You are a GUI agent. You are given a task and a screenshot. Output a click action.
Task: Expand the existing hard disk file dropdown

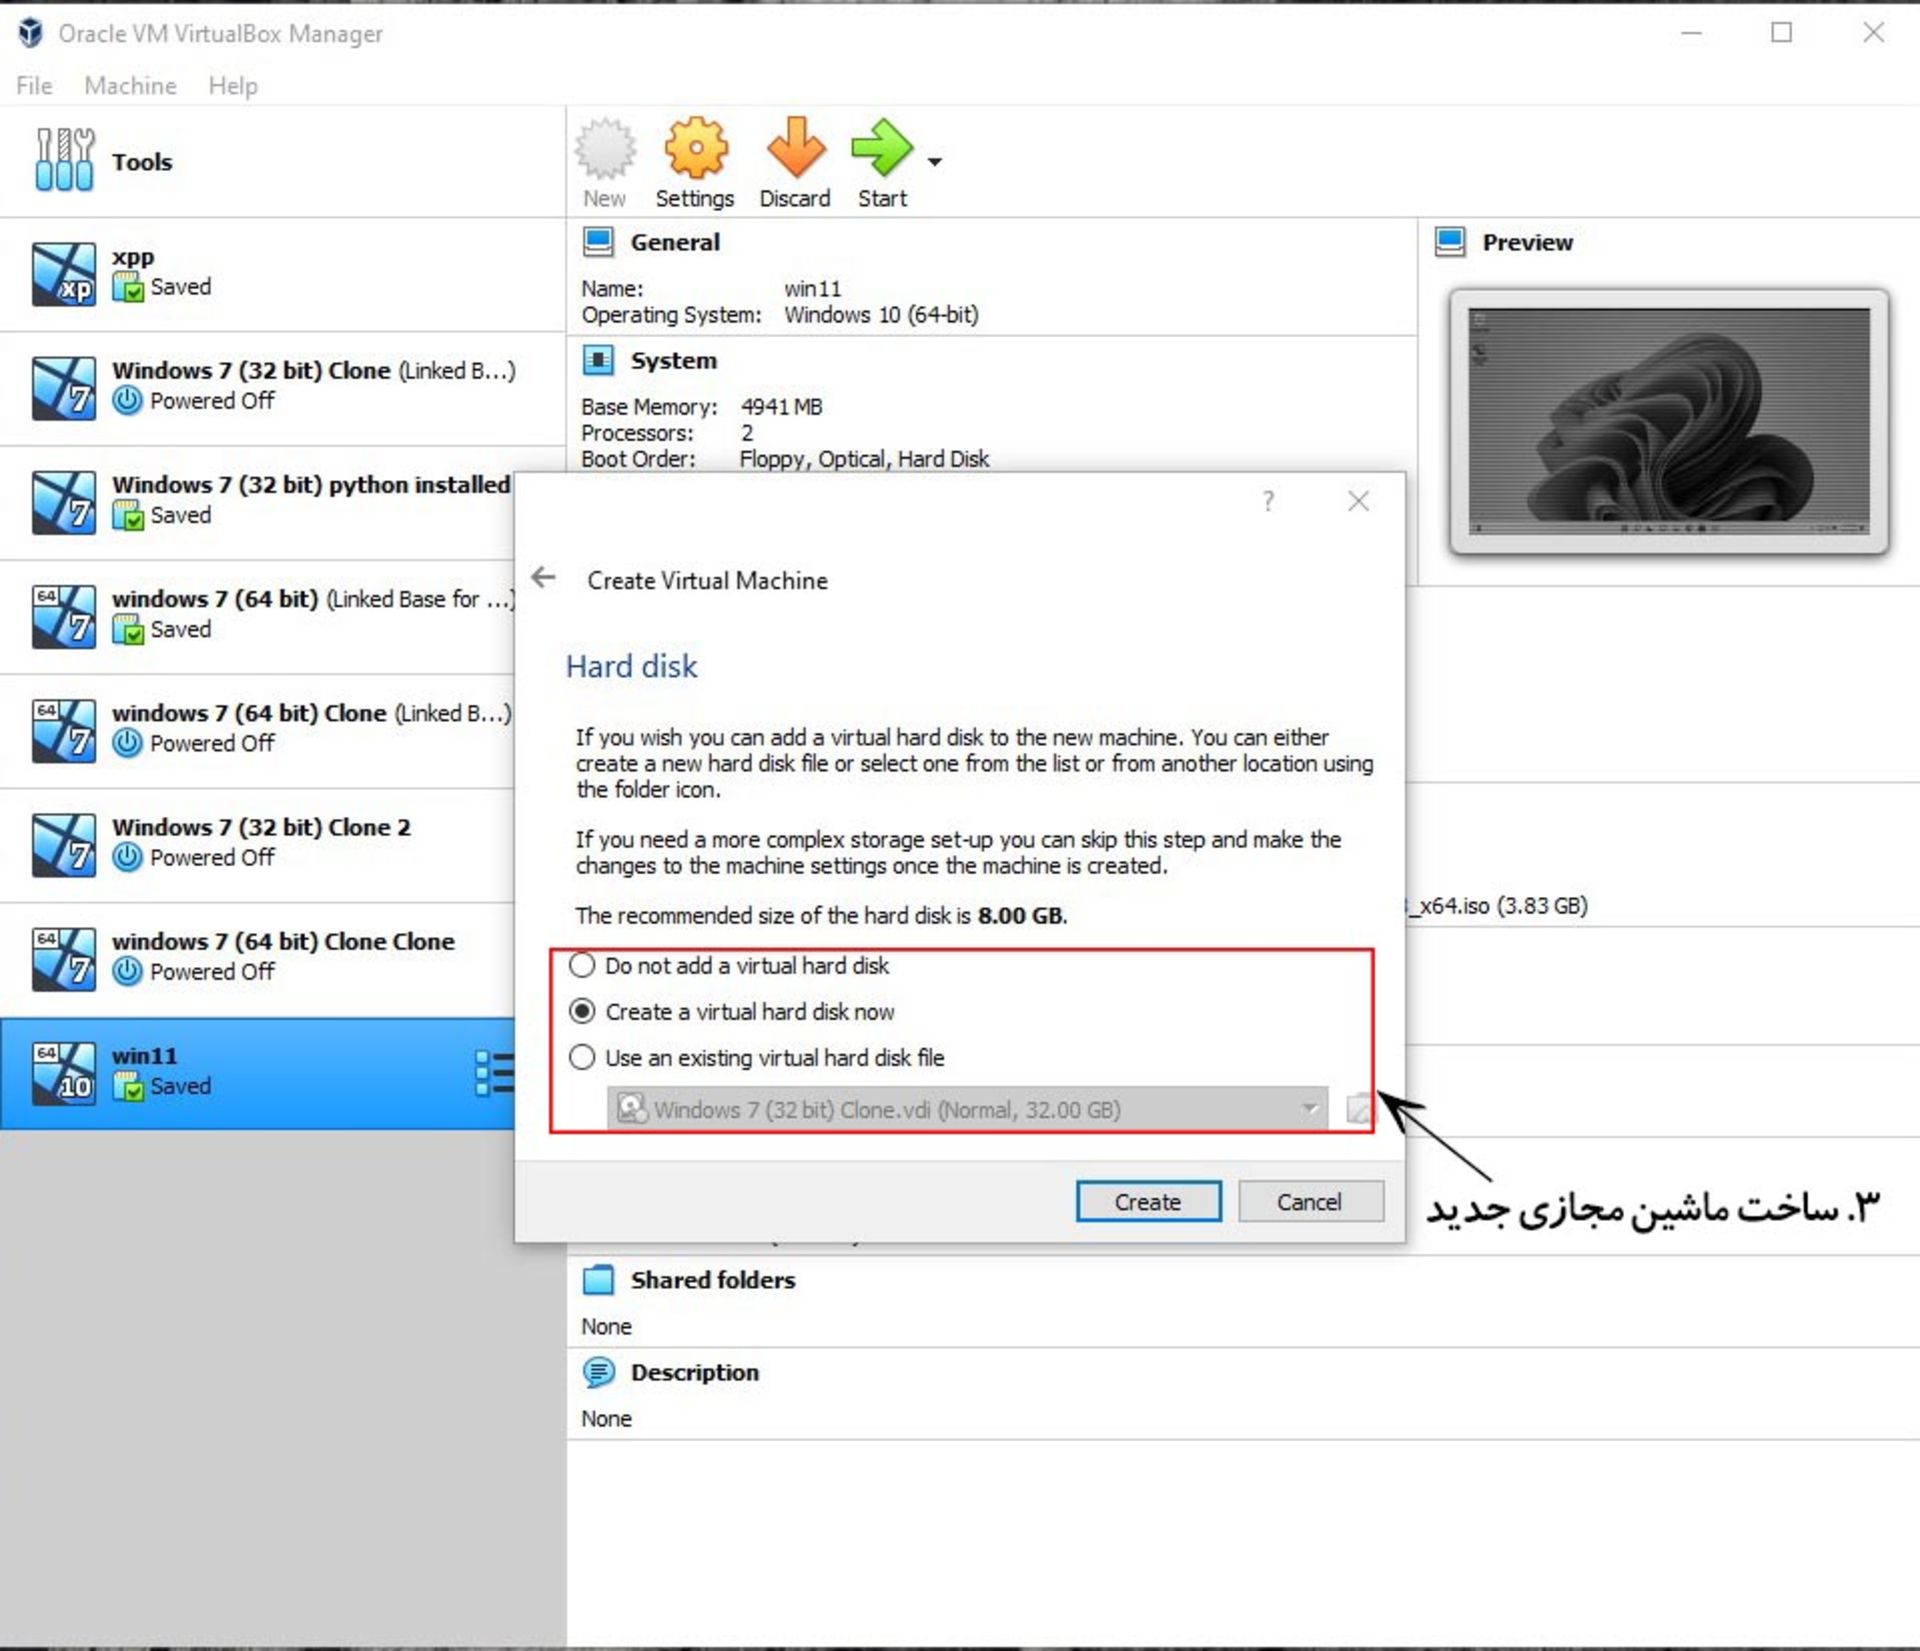(1308, 1109)
